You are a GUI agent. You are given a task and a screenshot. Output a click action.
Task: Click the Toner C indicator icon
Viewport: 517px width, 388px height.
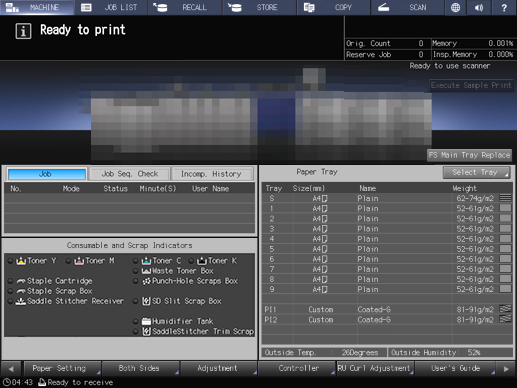pyautogui.click(x=146, y=261)
